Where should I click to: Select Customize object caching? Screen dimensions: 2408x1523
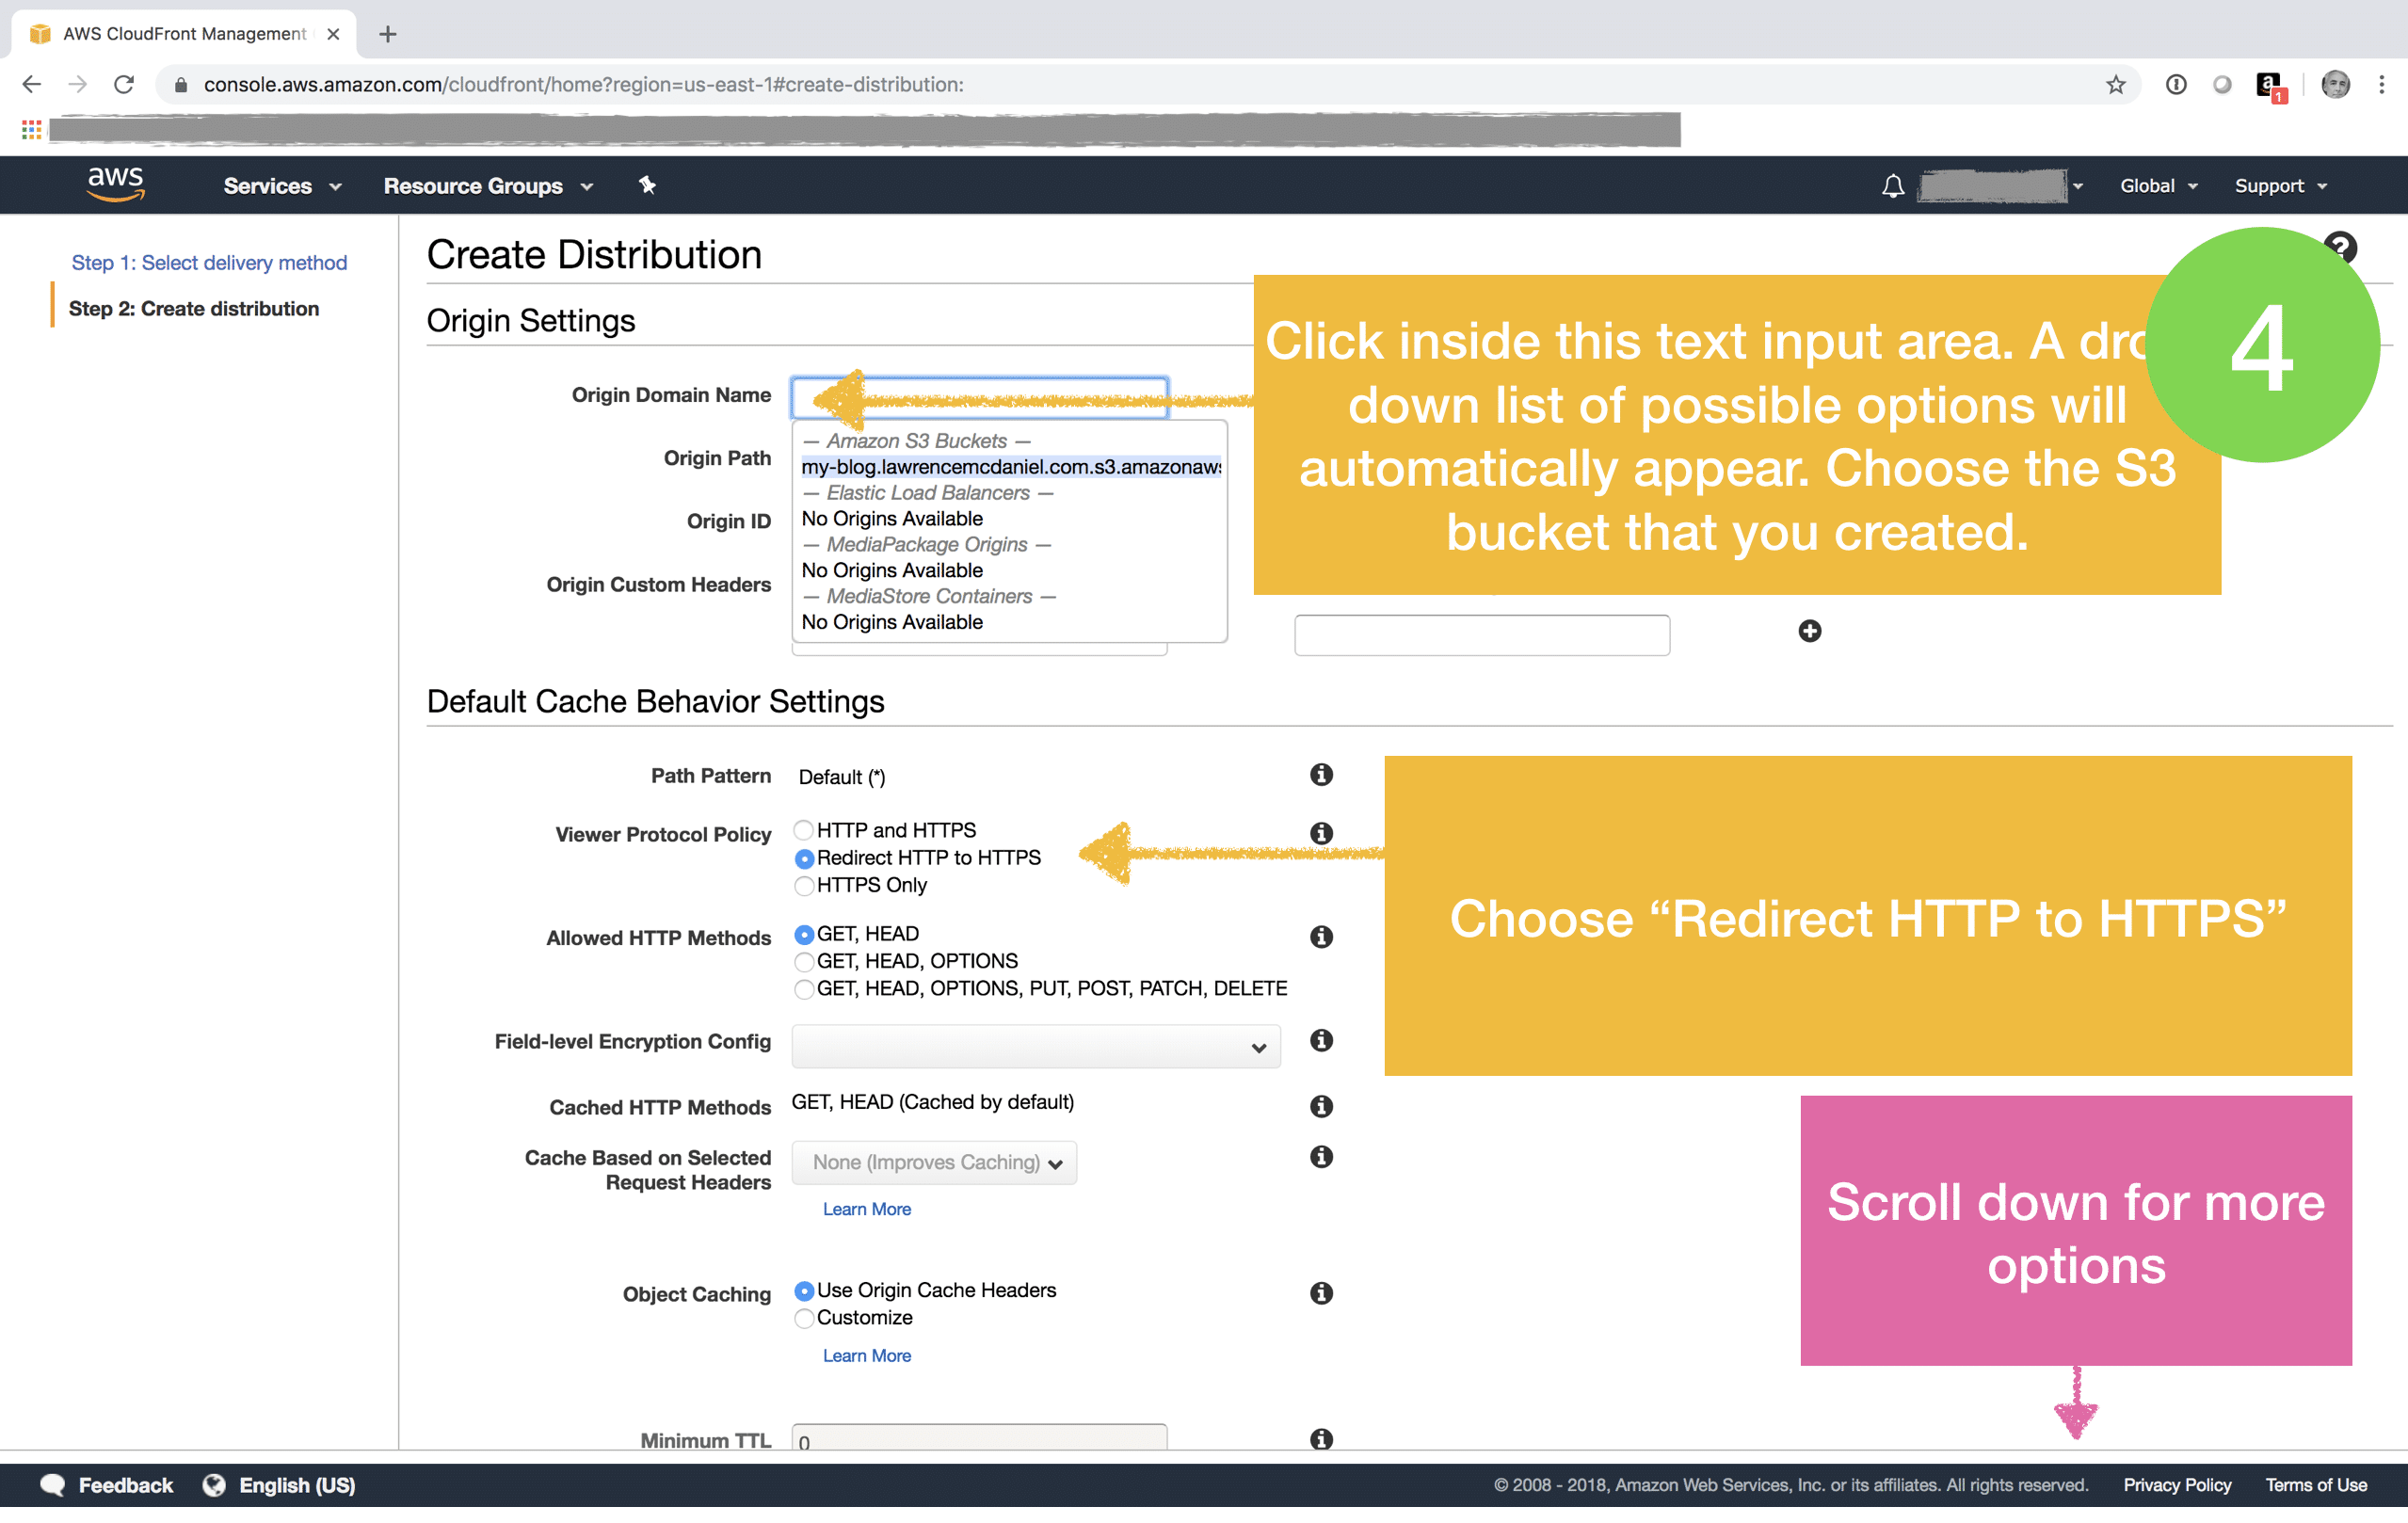click(803, 1318)
